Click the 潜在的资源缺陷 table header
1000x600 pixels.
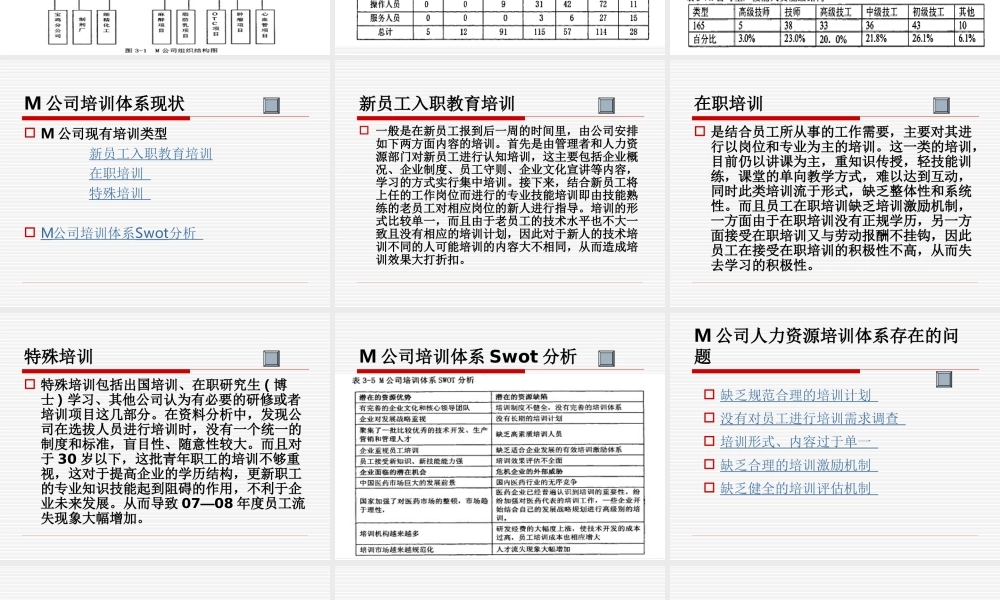(521, 397)
